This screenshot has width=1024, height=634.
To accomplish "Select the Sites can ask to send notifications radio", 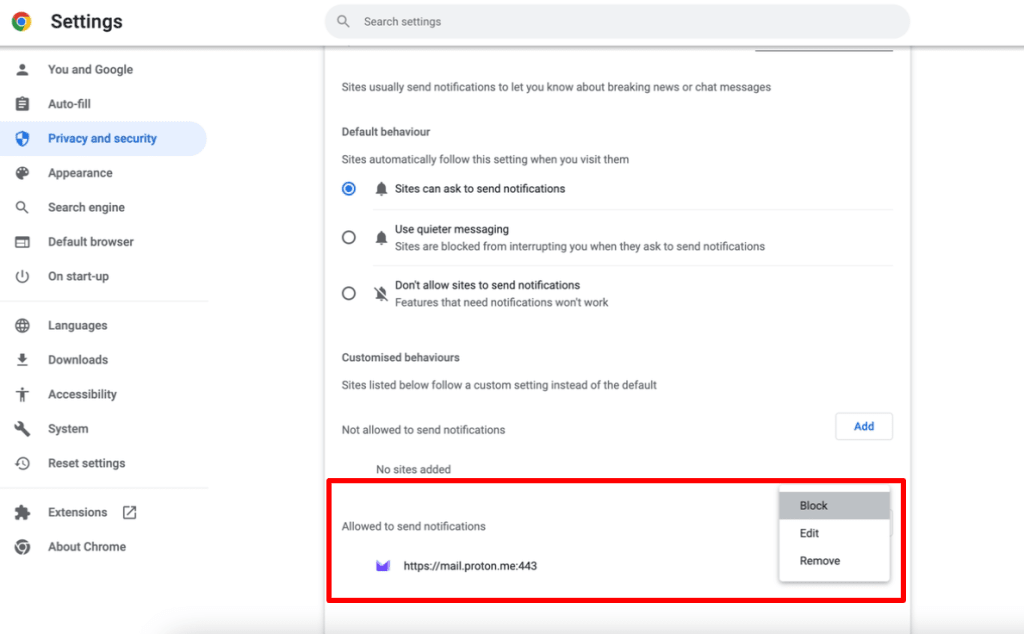I will [x=348, y=188].
